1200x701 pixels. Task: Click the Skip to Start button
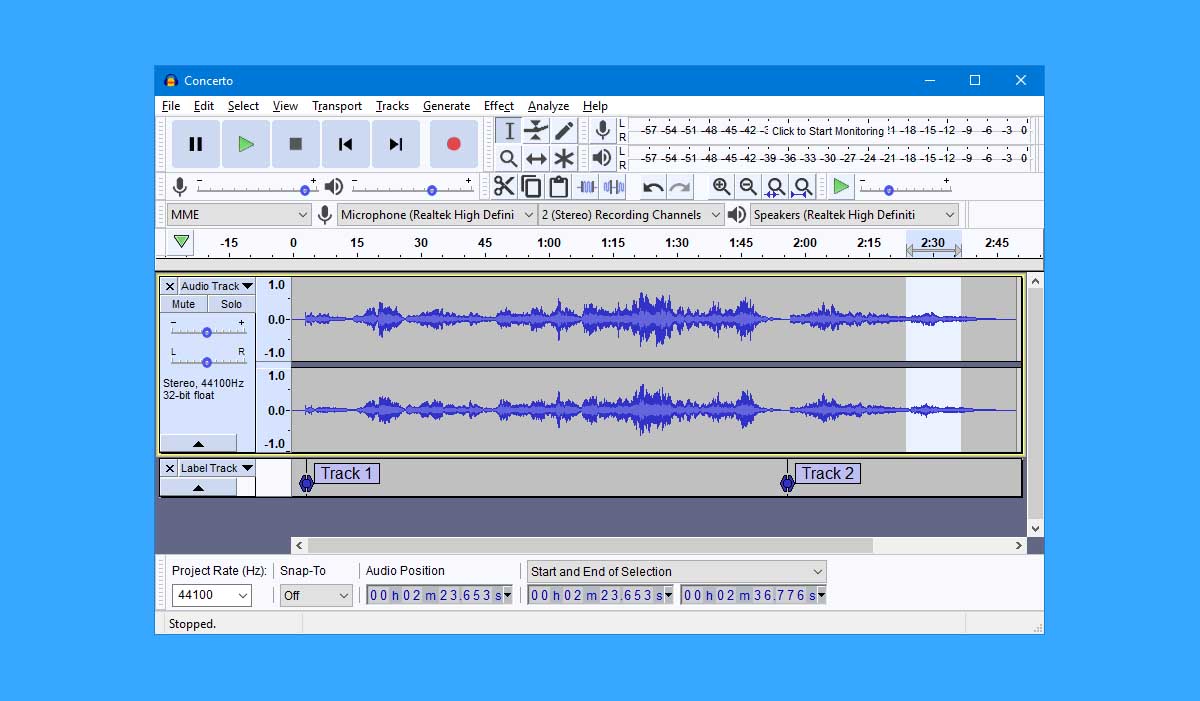pos(345,144)
